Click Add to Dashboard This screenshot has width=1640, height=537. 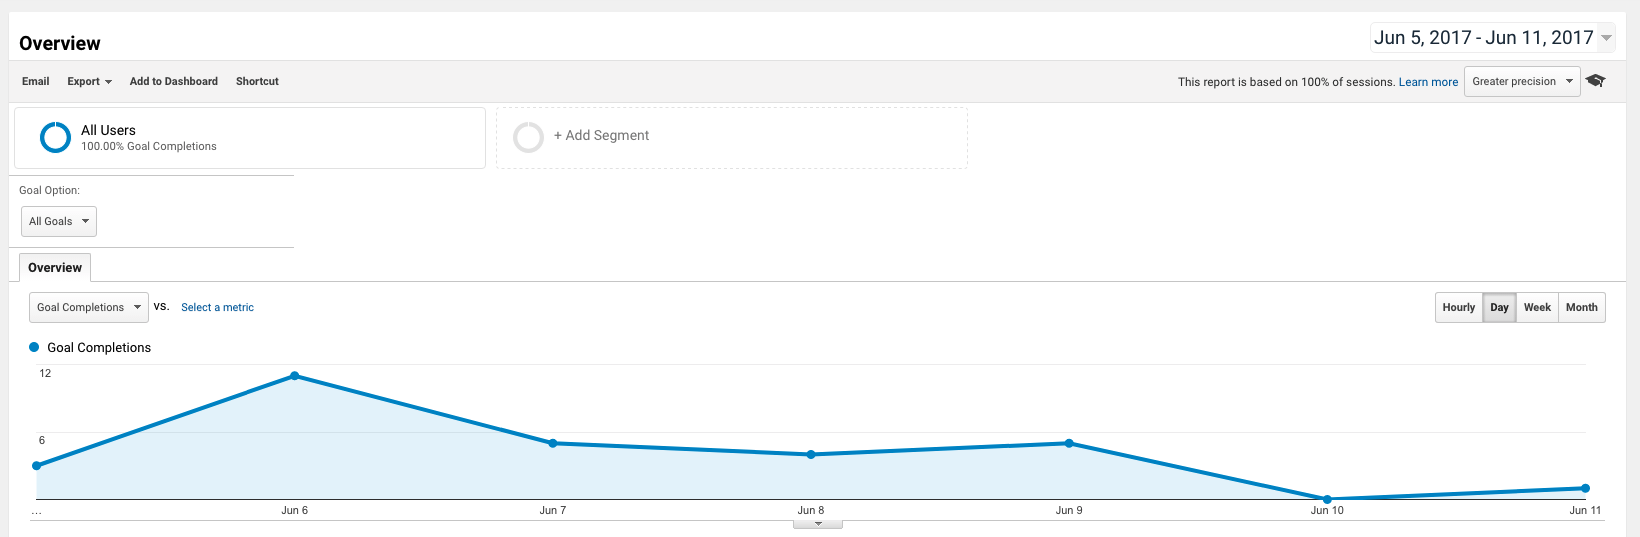tap(174, 81)
